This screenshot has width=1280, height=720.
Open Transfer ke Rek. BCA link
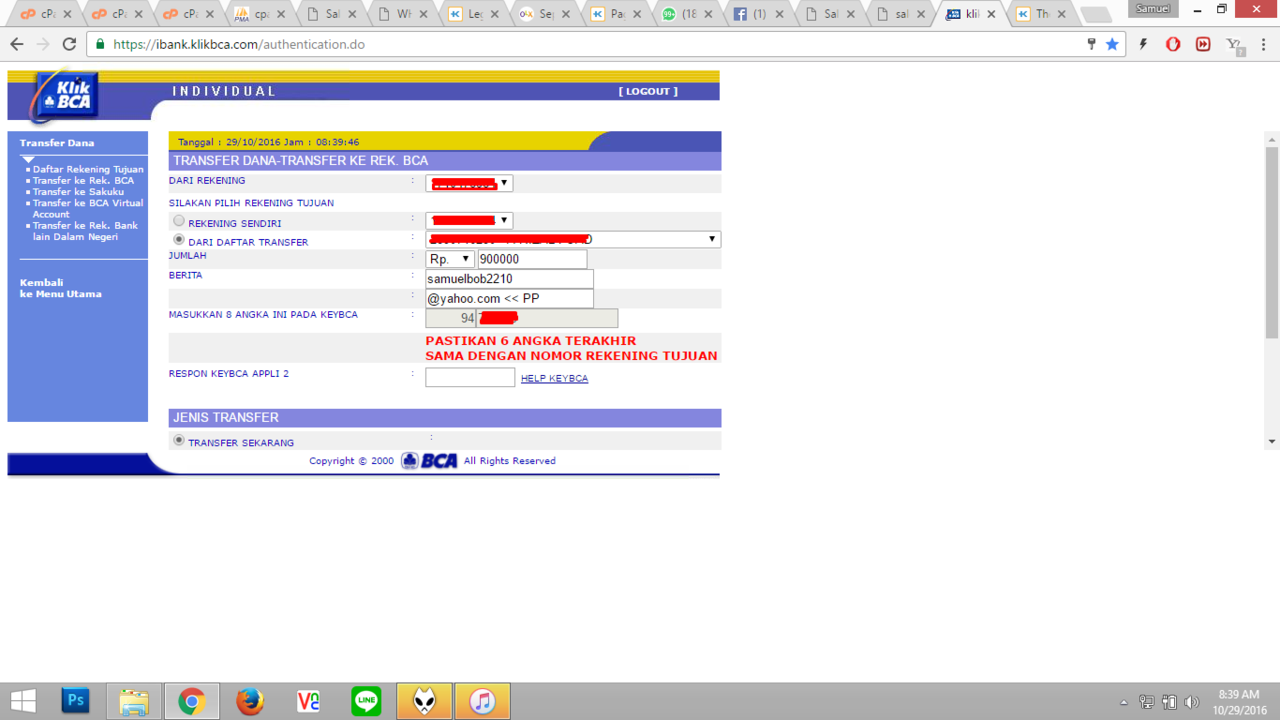click(83, 180)
